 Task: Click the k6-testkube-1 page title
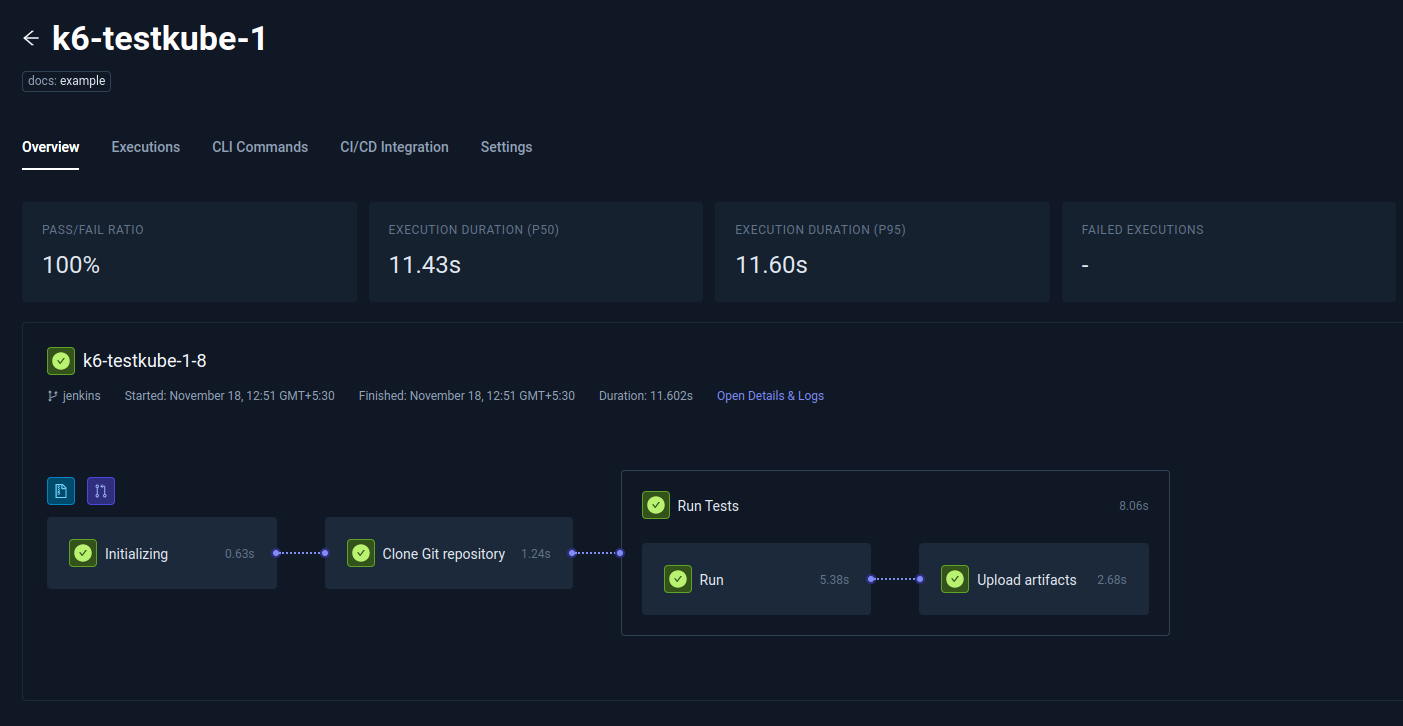(159, 39)
